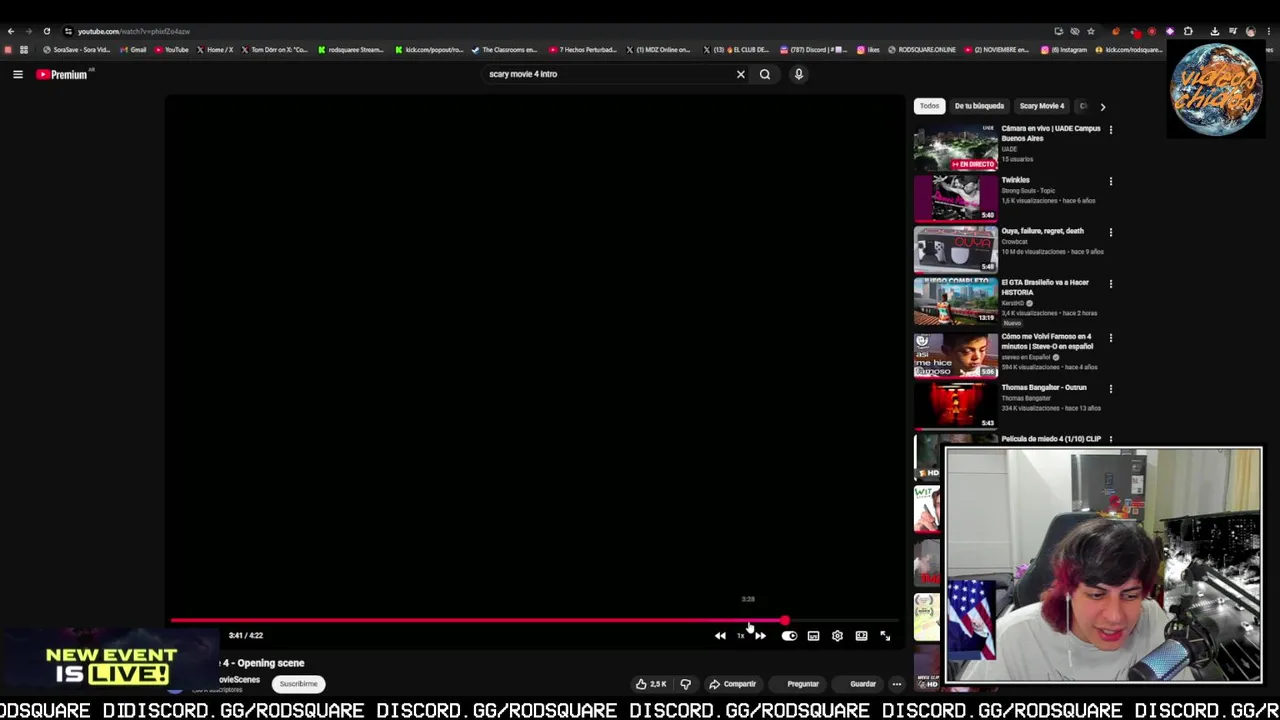Open 'Película de miedo 4 (1/10) CLIP'
Image resolution: width=1280 pixels, height=720 pixels.
click(x=1051, y=439)
